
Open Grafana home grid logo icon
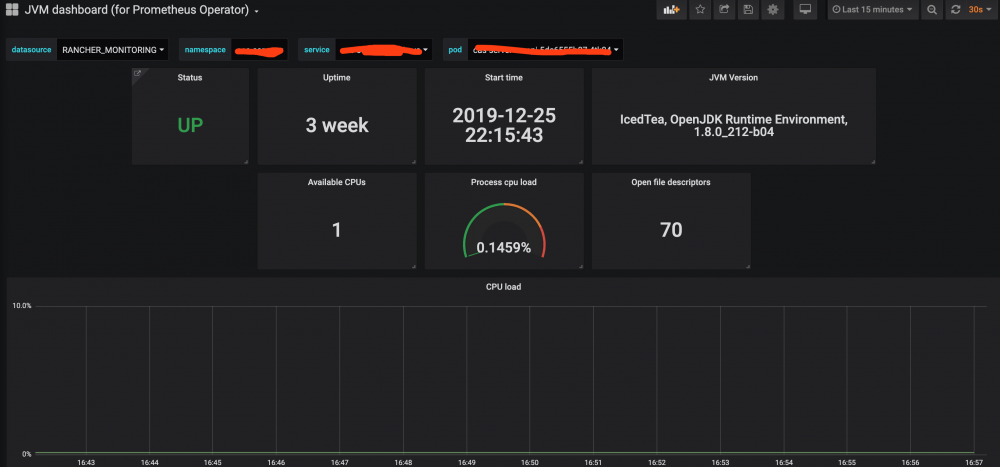pyautogui.click(x=11, y=10)
